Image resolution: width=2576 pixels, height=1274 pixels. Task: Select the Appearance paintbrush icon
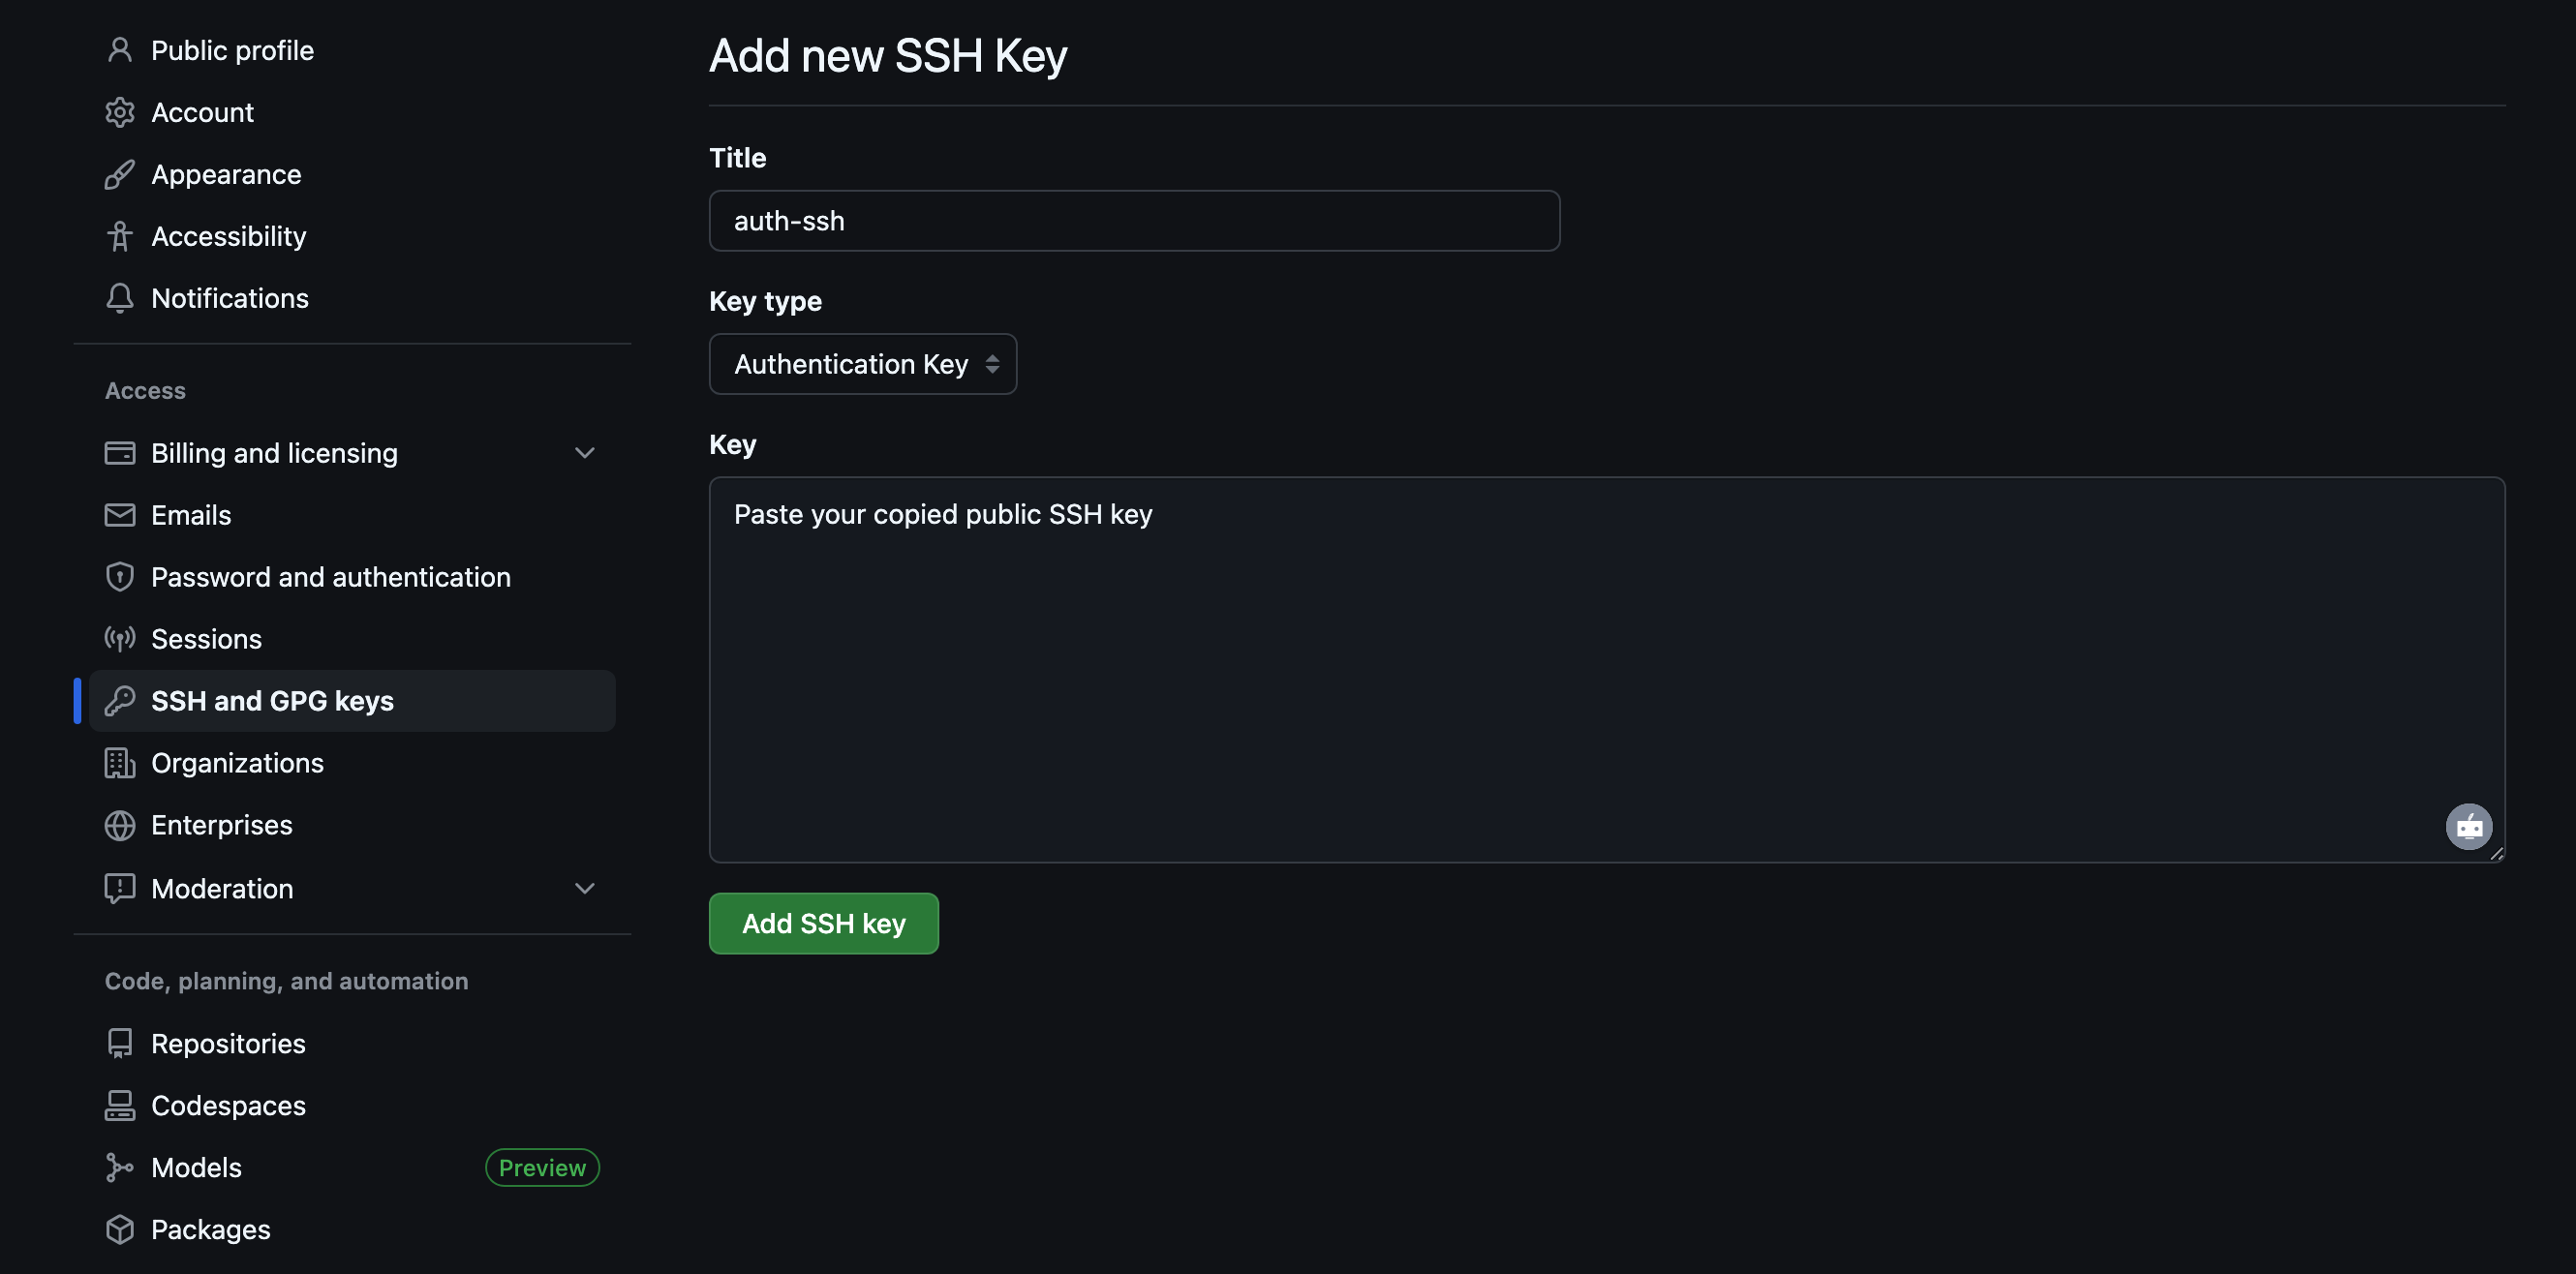coord(120,174)
